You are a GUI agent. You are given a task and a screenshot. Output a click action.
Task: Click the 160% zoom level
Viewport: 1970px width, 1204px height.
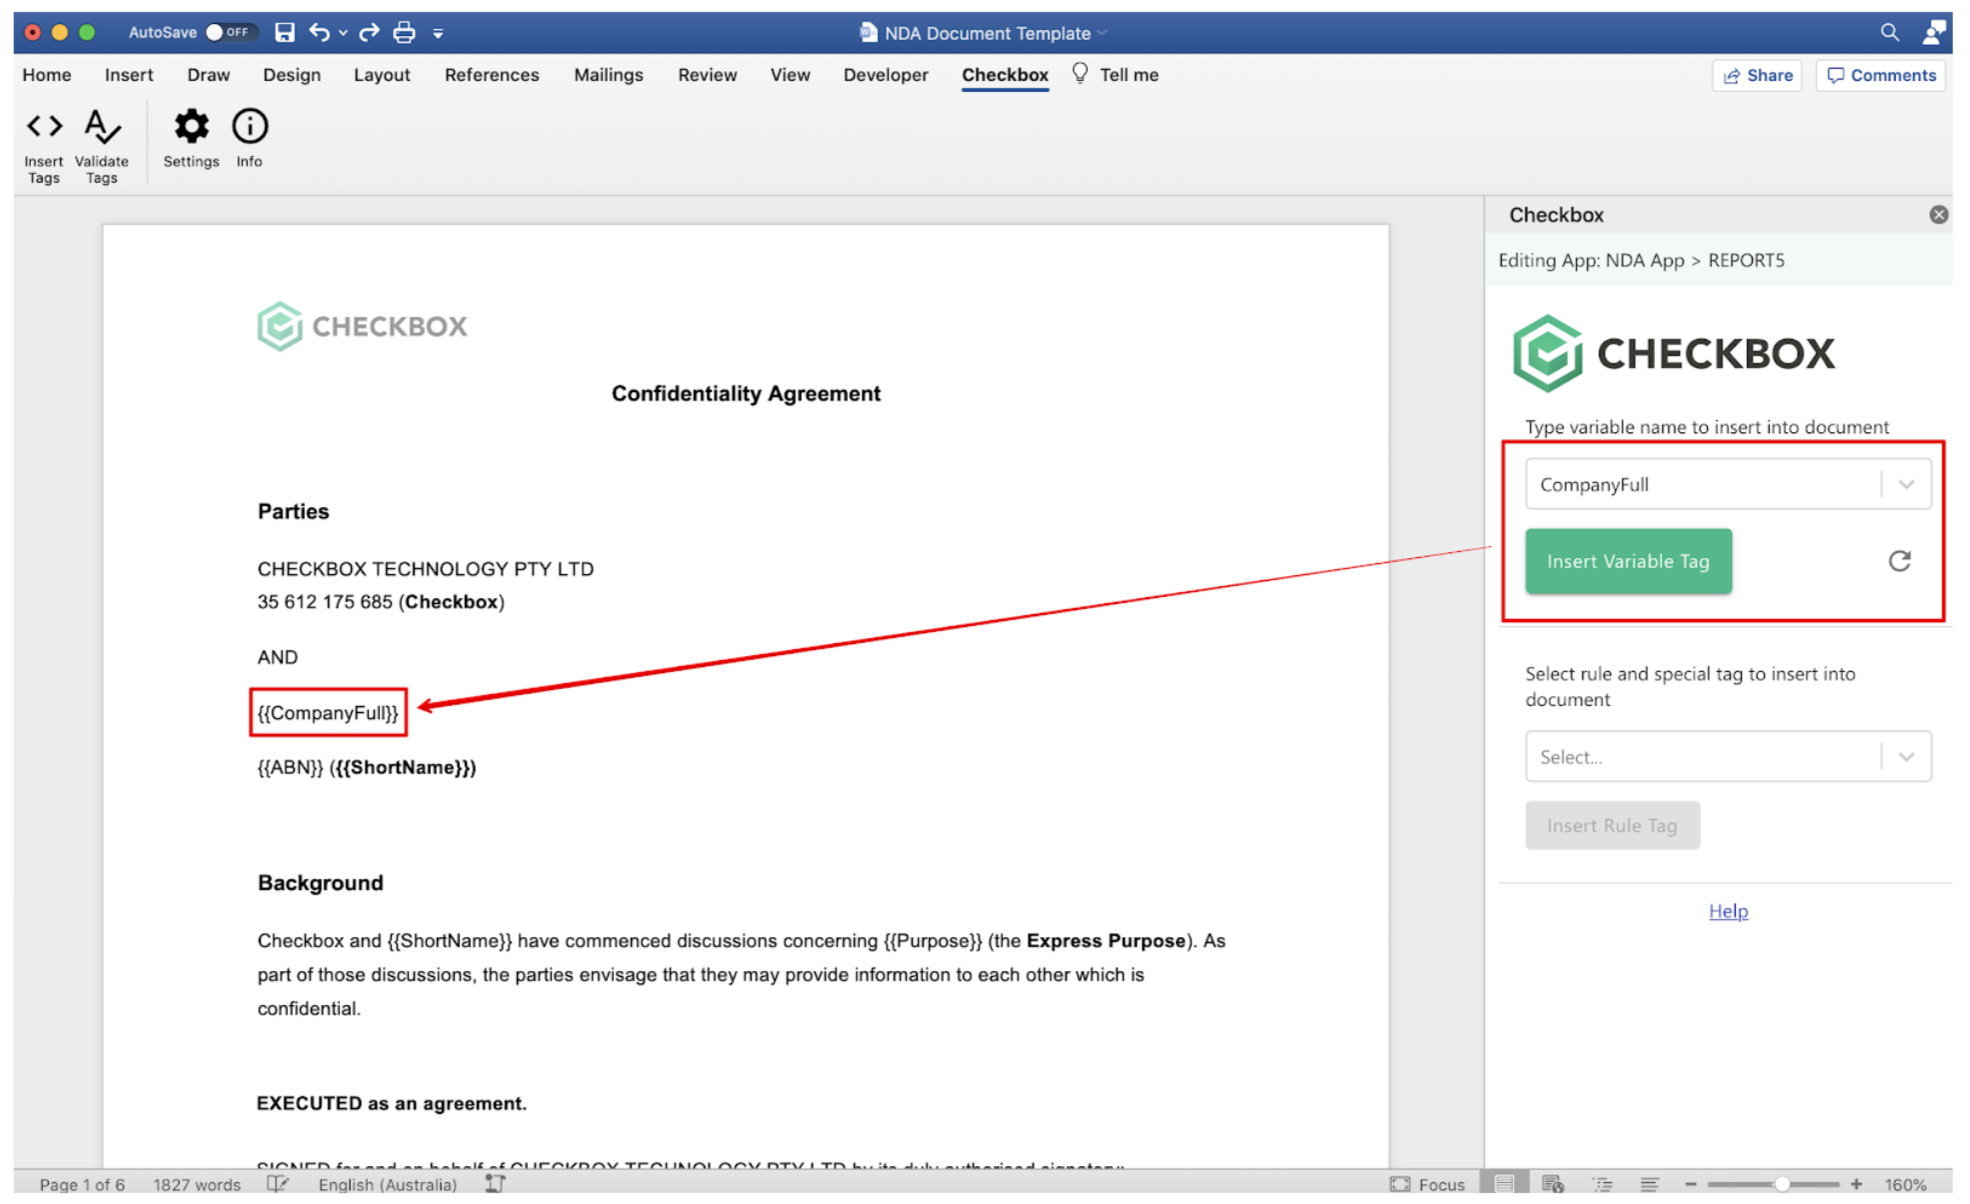pyautogui.click(x=1906, y=1184)
